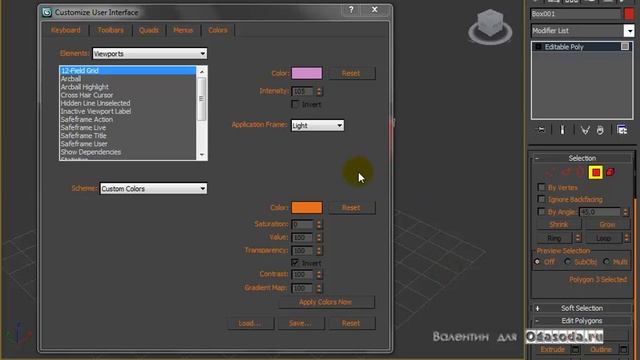Select Cross Hair Cursor in the list
640x360 pixels.
tap(127, 95)
